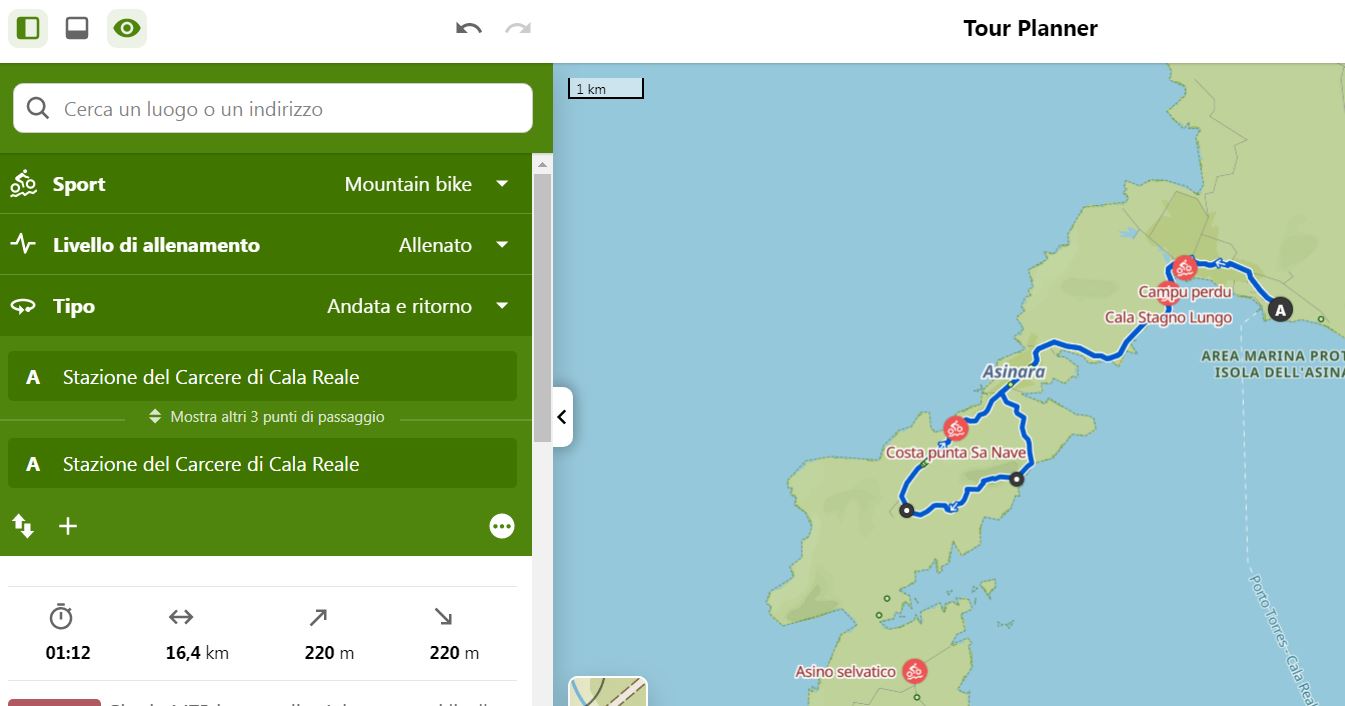This screenshot has height=706, width=1345.
Task: Open the map layer thumbnail
Action: click(x=608, y=693)
